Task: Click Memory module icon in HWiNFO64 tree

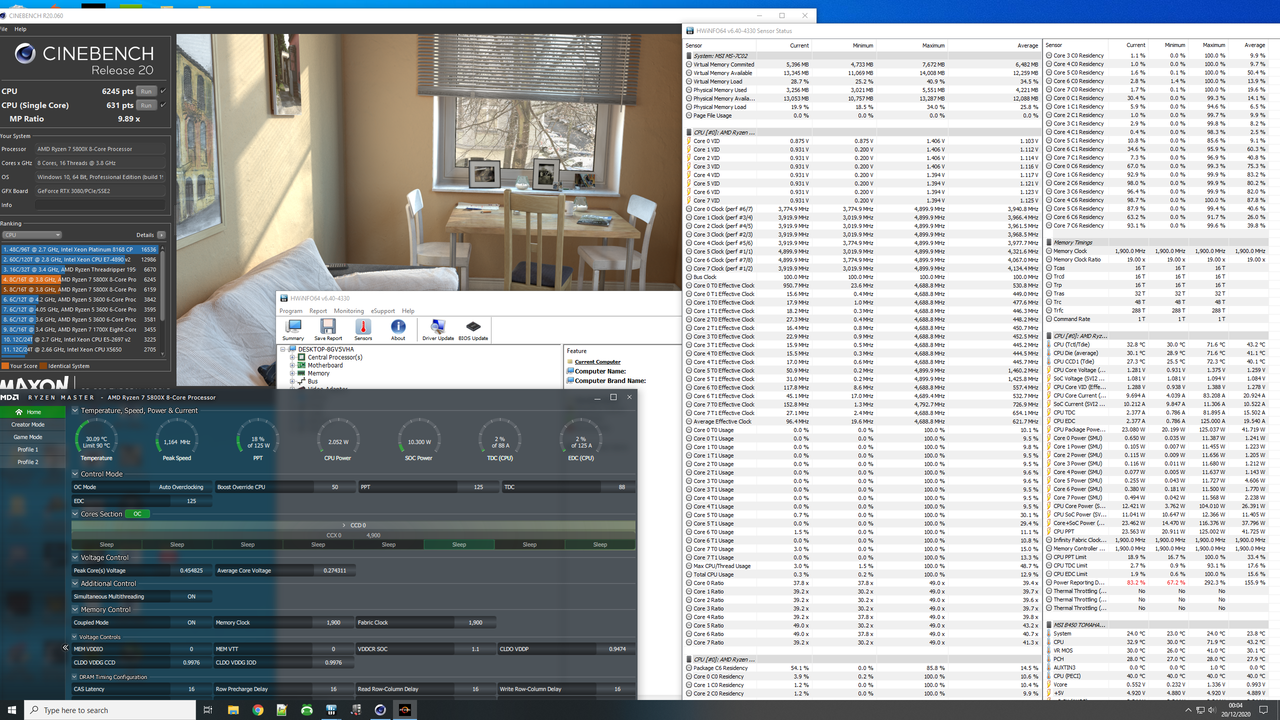Action: pos(302,373)
